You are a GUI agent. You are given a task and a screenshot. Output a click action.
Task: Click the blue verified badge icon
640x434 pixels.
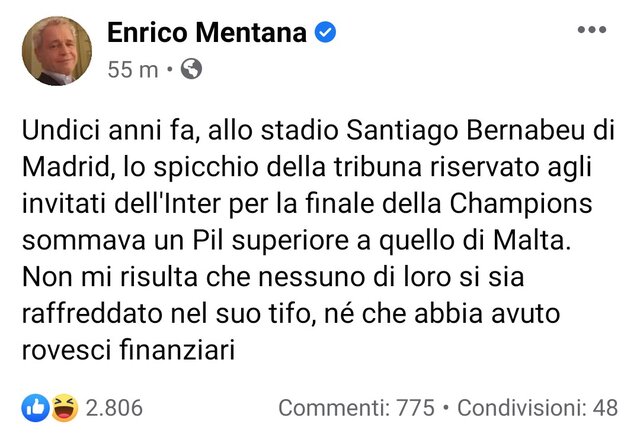325,33
